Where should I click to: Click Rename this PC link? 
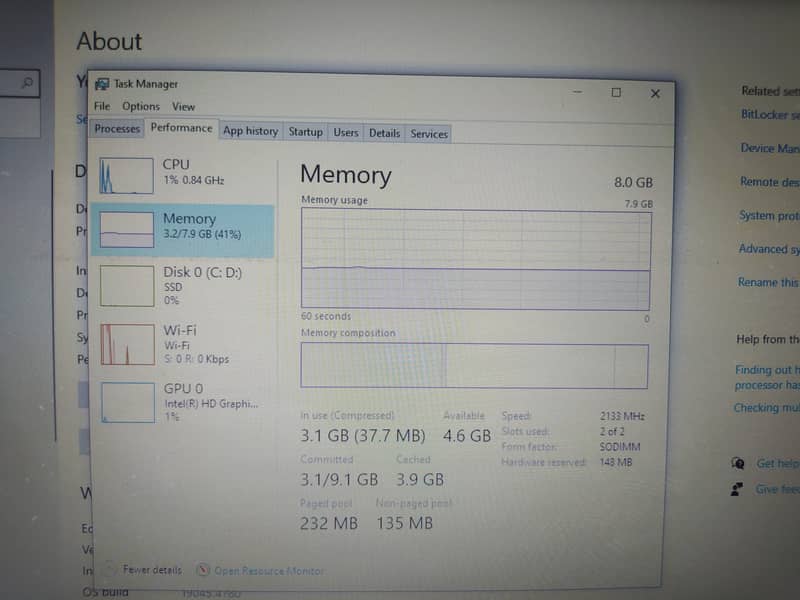[768, 282]
